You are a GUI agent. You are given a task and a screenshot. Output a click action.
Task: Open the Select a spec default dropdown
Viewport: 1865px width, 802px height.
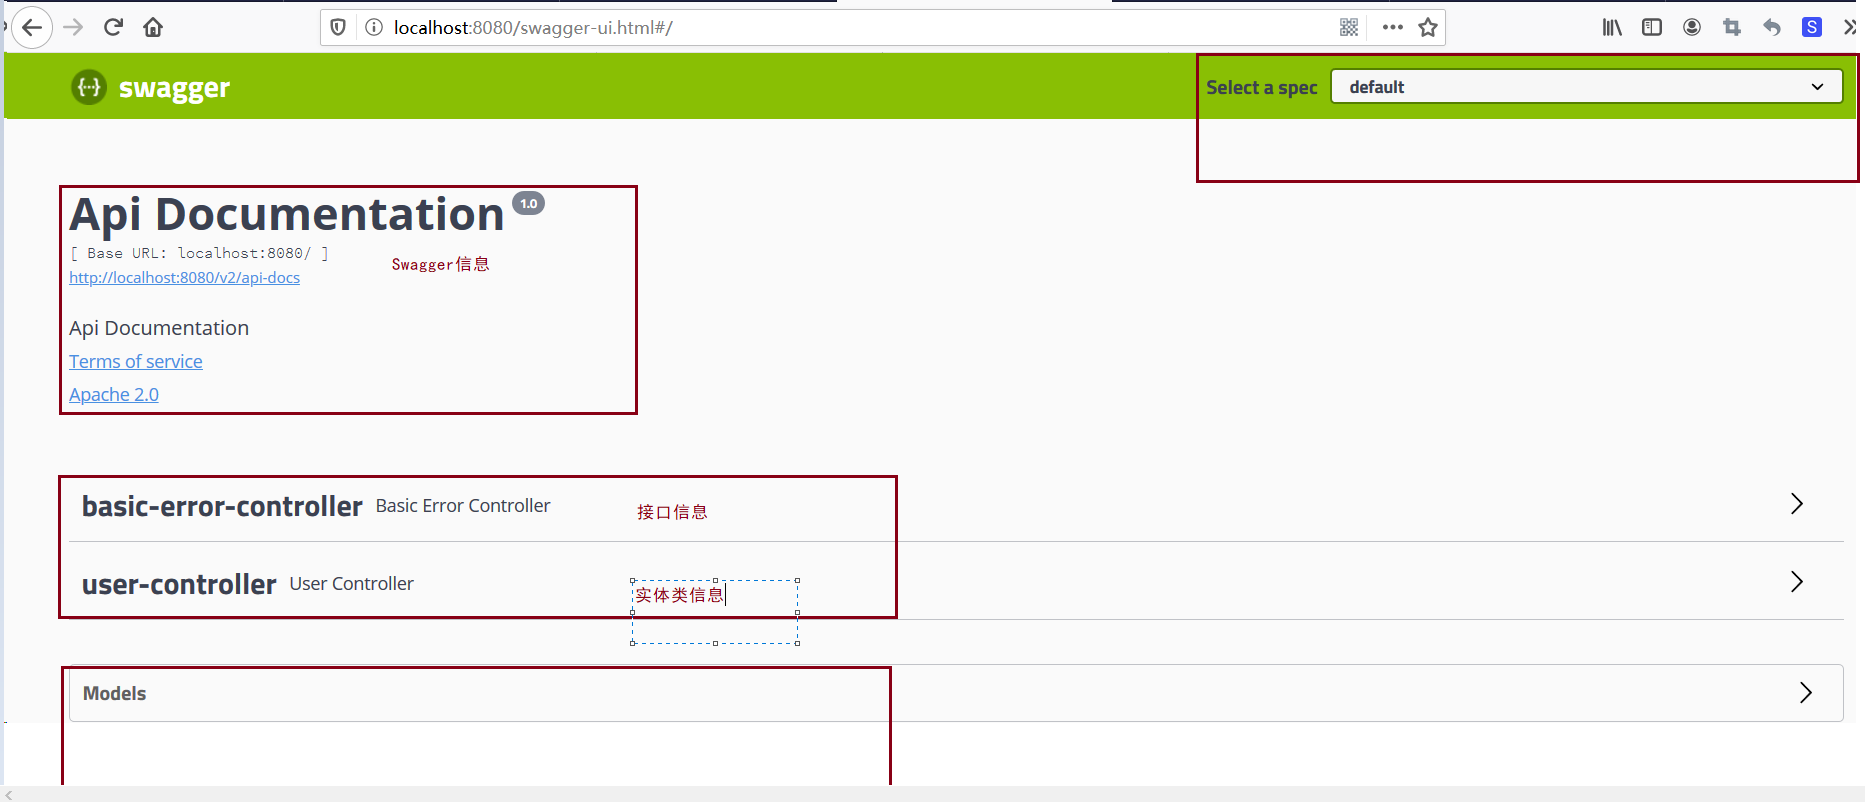point(1587,86)
